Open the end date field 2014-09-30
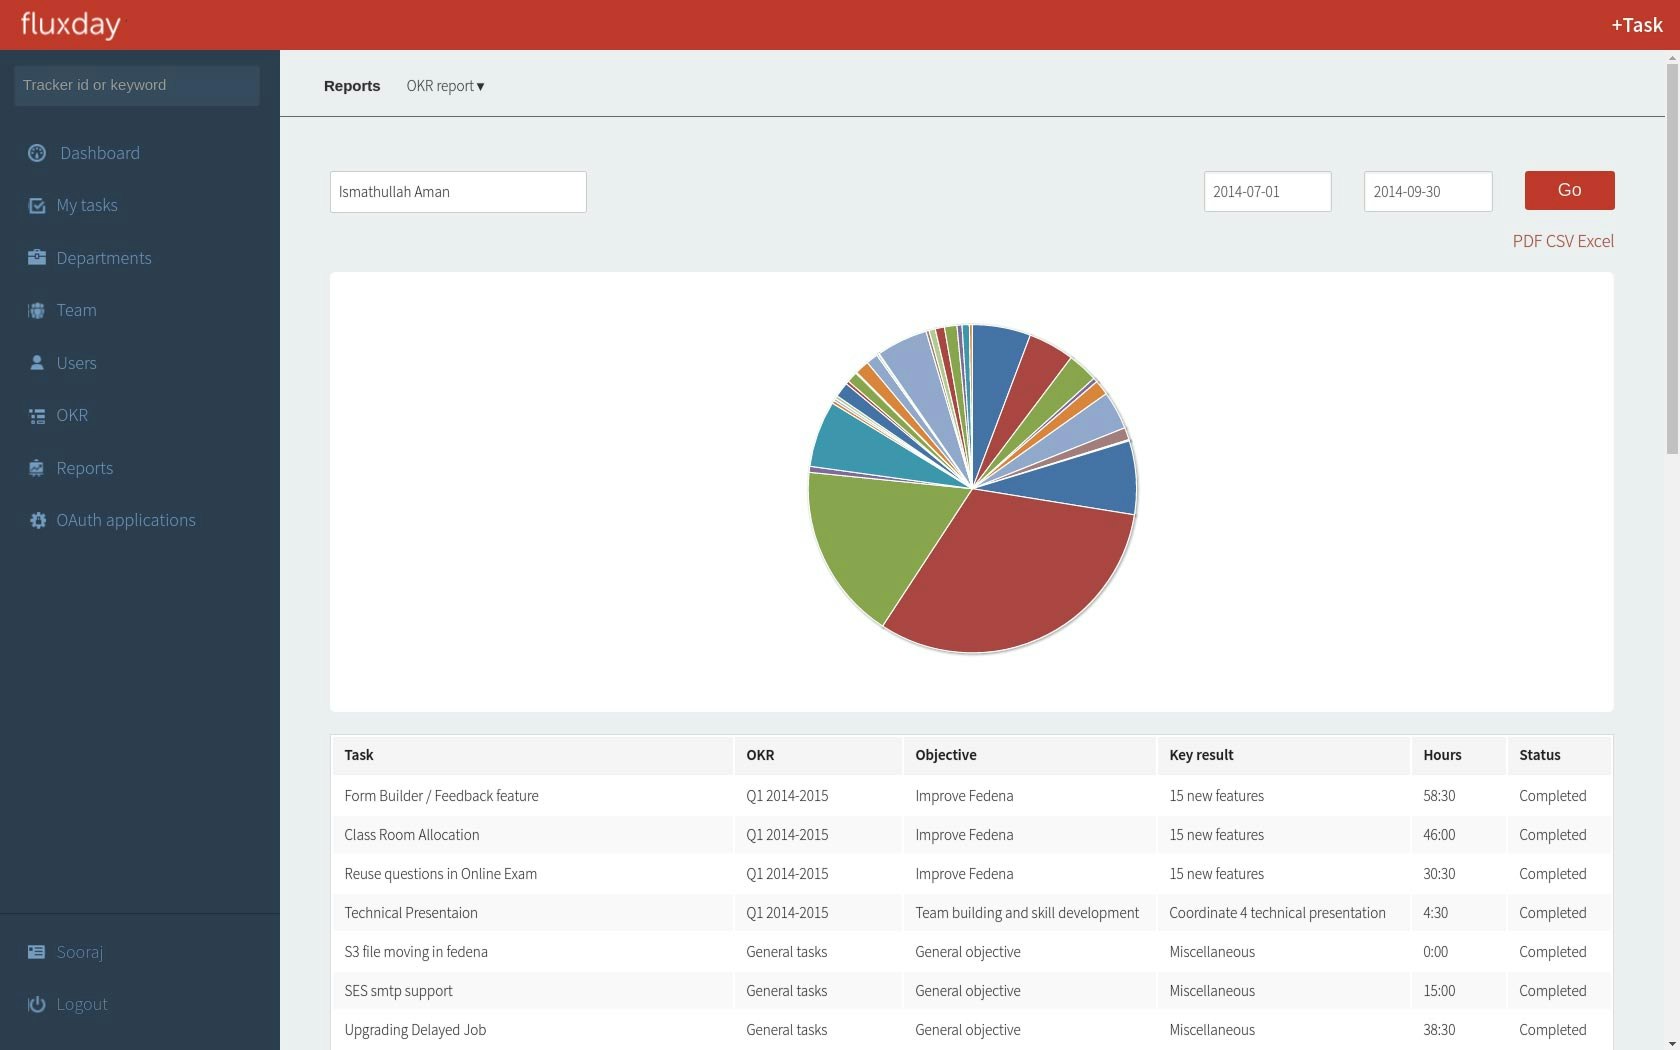Screen dimensions: 1680x1050 click(1428, 191)
